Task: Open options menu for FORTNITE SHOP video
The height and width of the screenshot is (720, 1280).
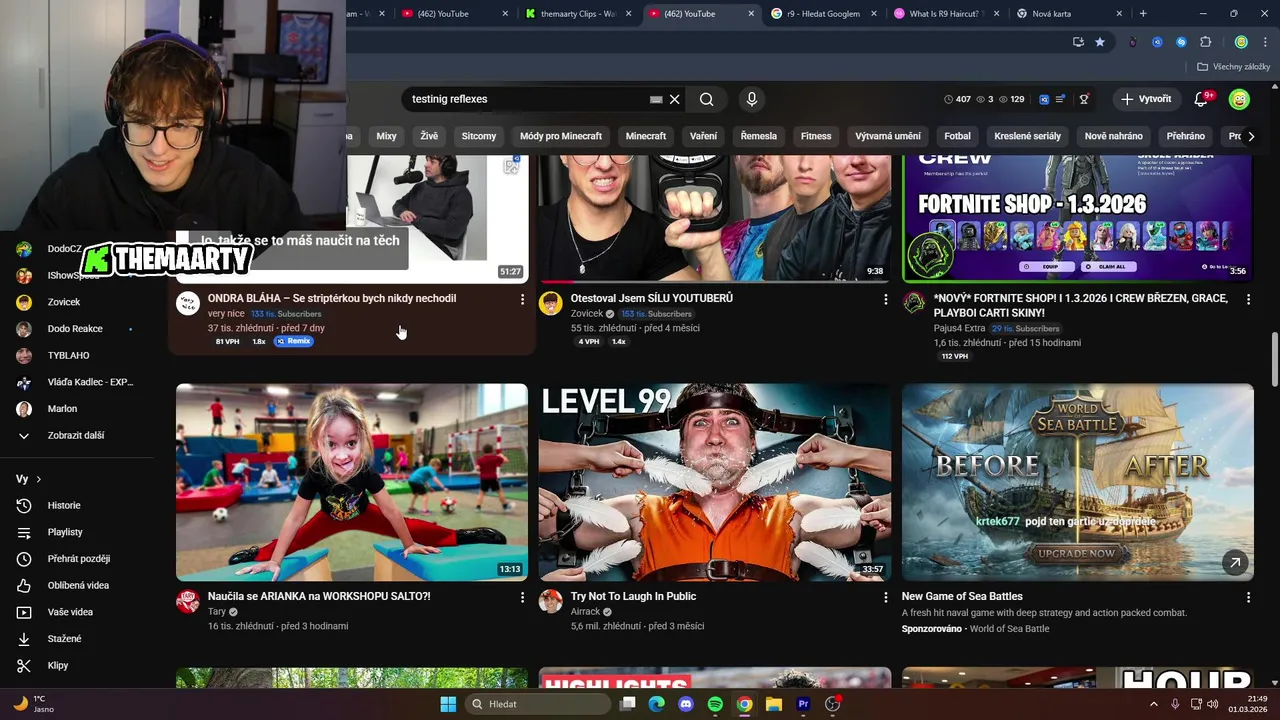Action: click(1248, 299)
